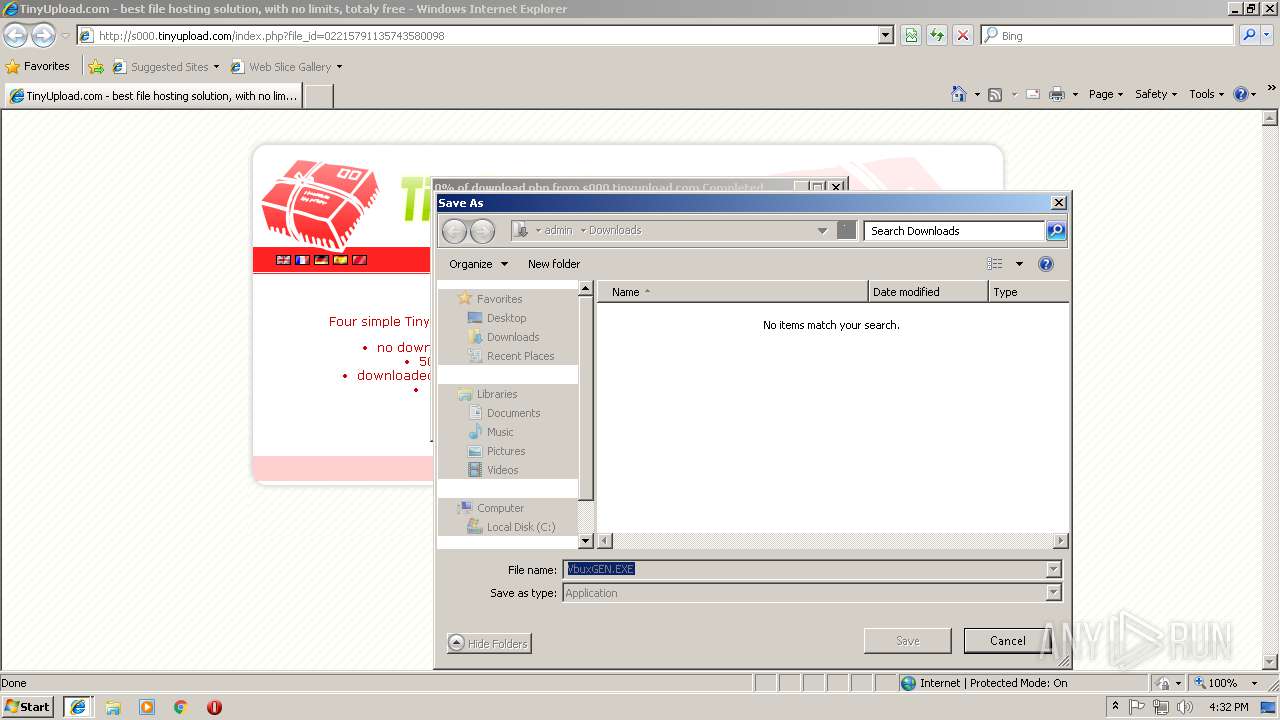Select the French flag language icon
Screen dimensions: 1280x720
(302, 260)
